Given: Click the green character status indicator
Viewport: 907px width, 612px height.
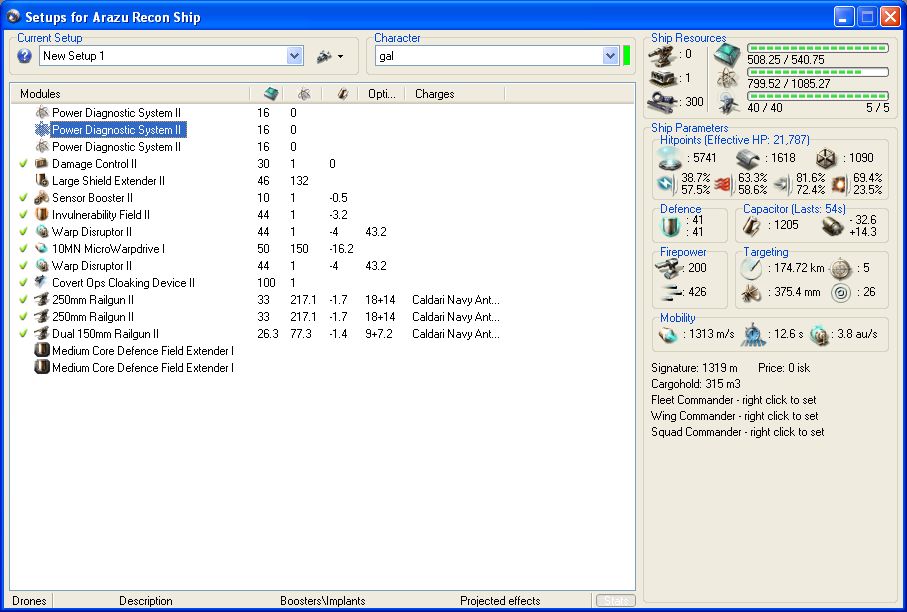Looking at the screenshot, I should coord(627,56).
